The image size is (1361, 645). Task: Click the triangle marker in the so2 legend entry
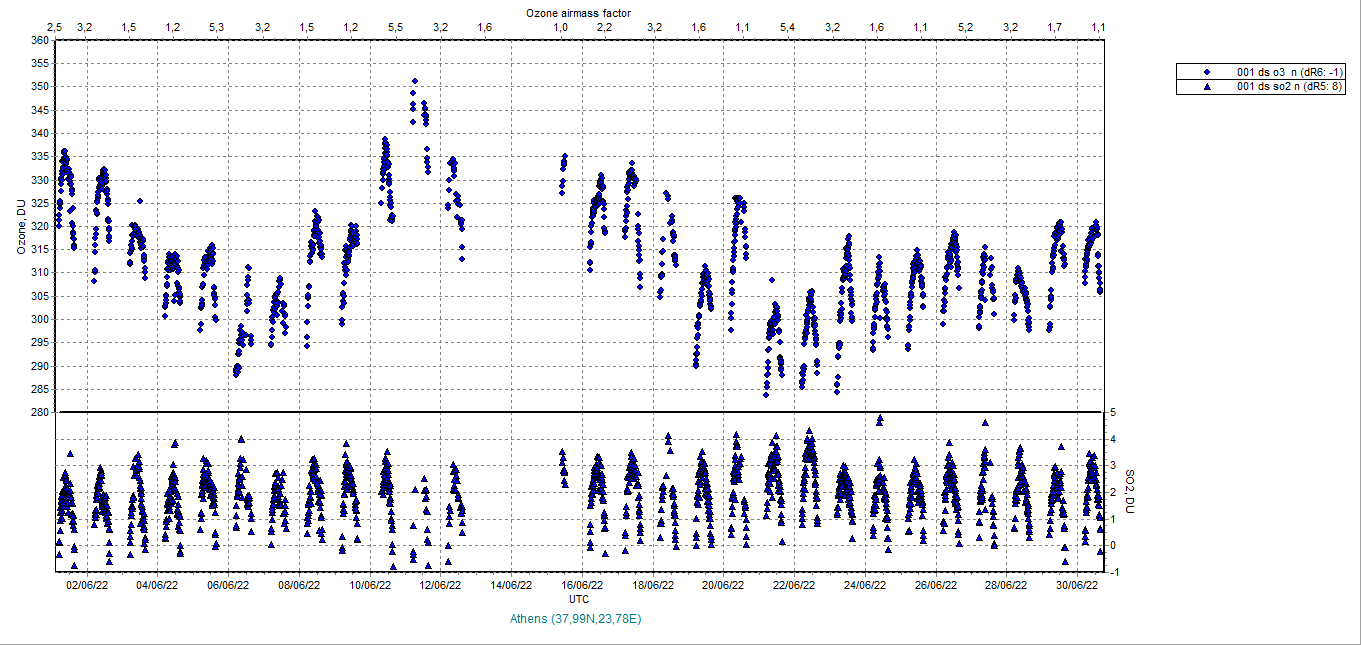(x=1207, y=88)
